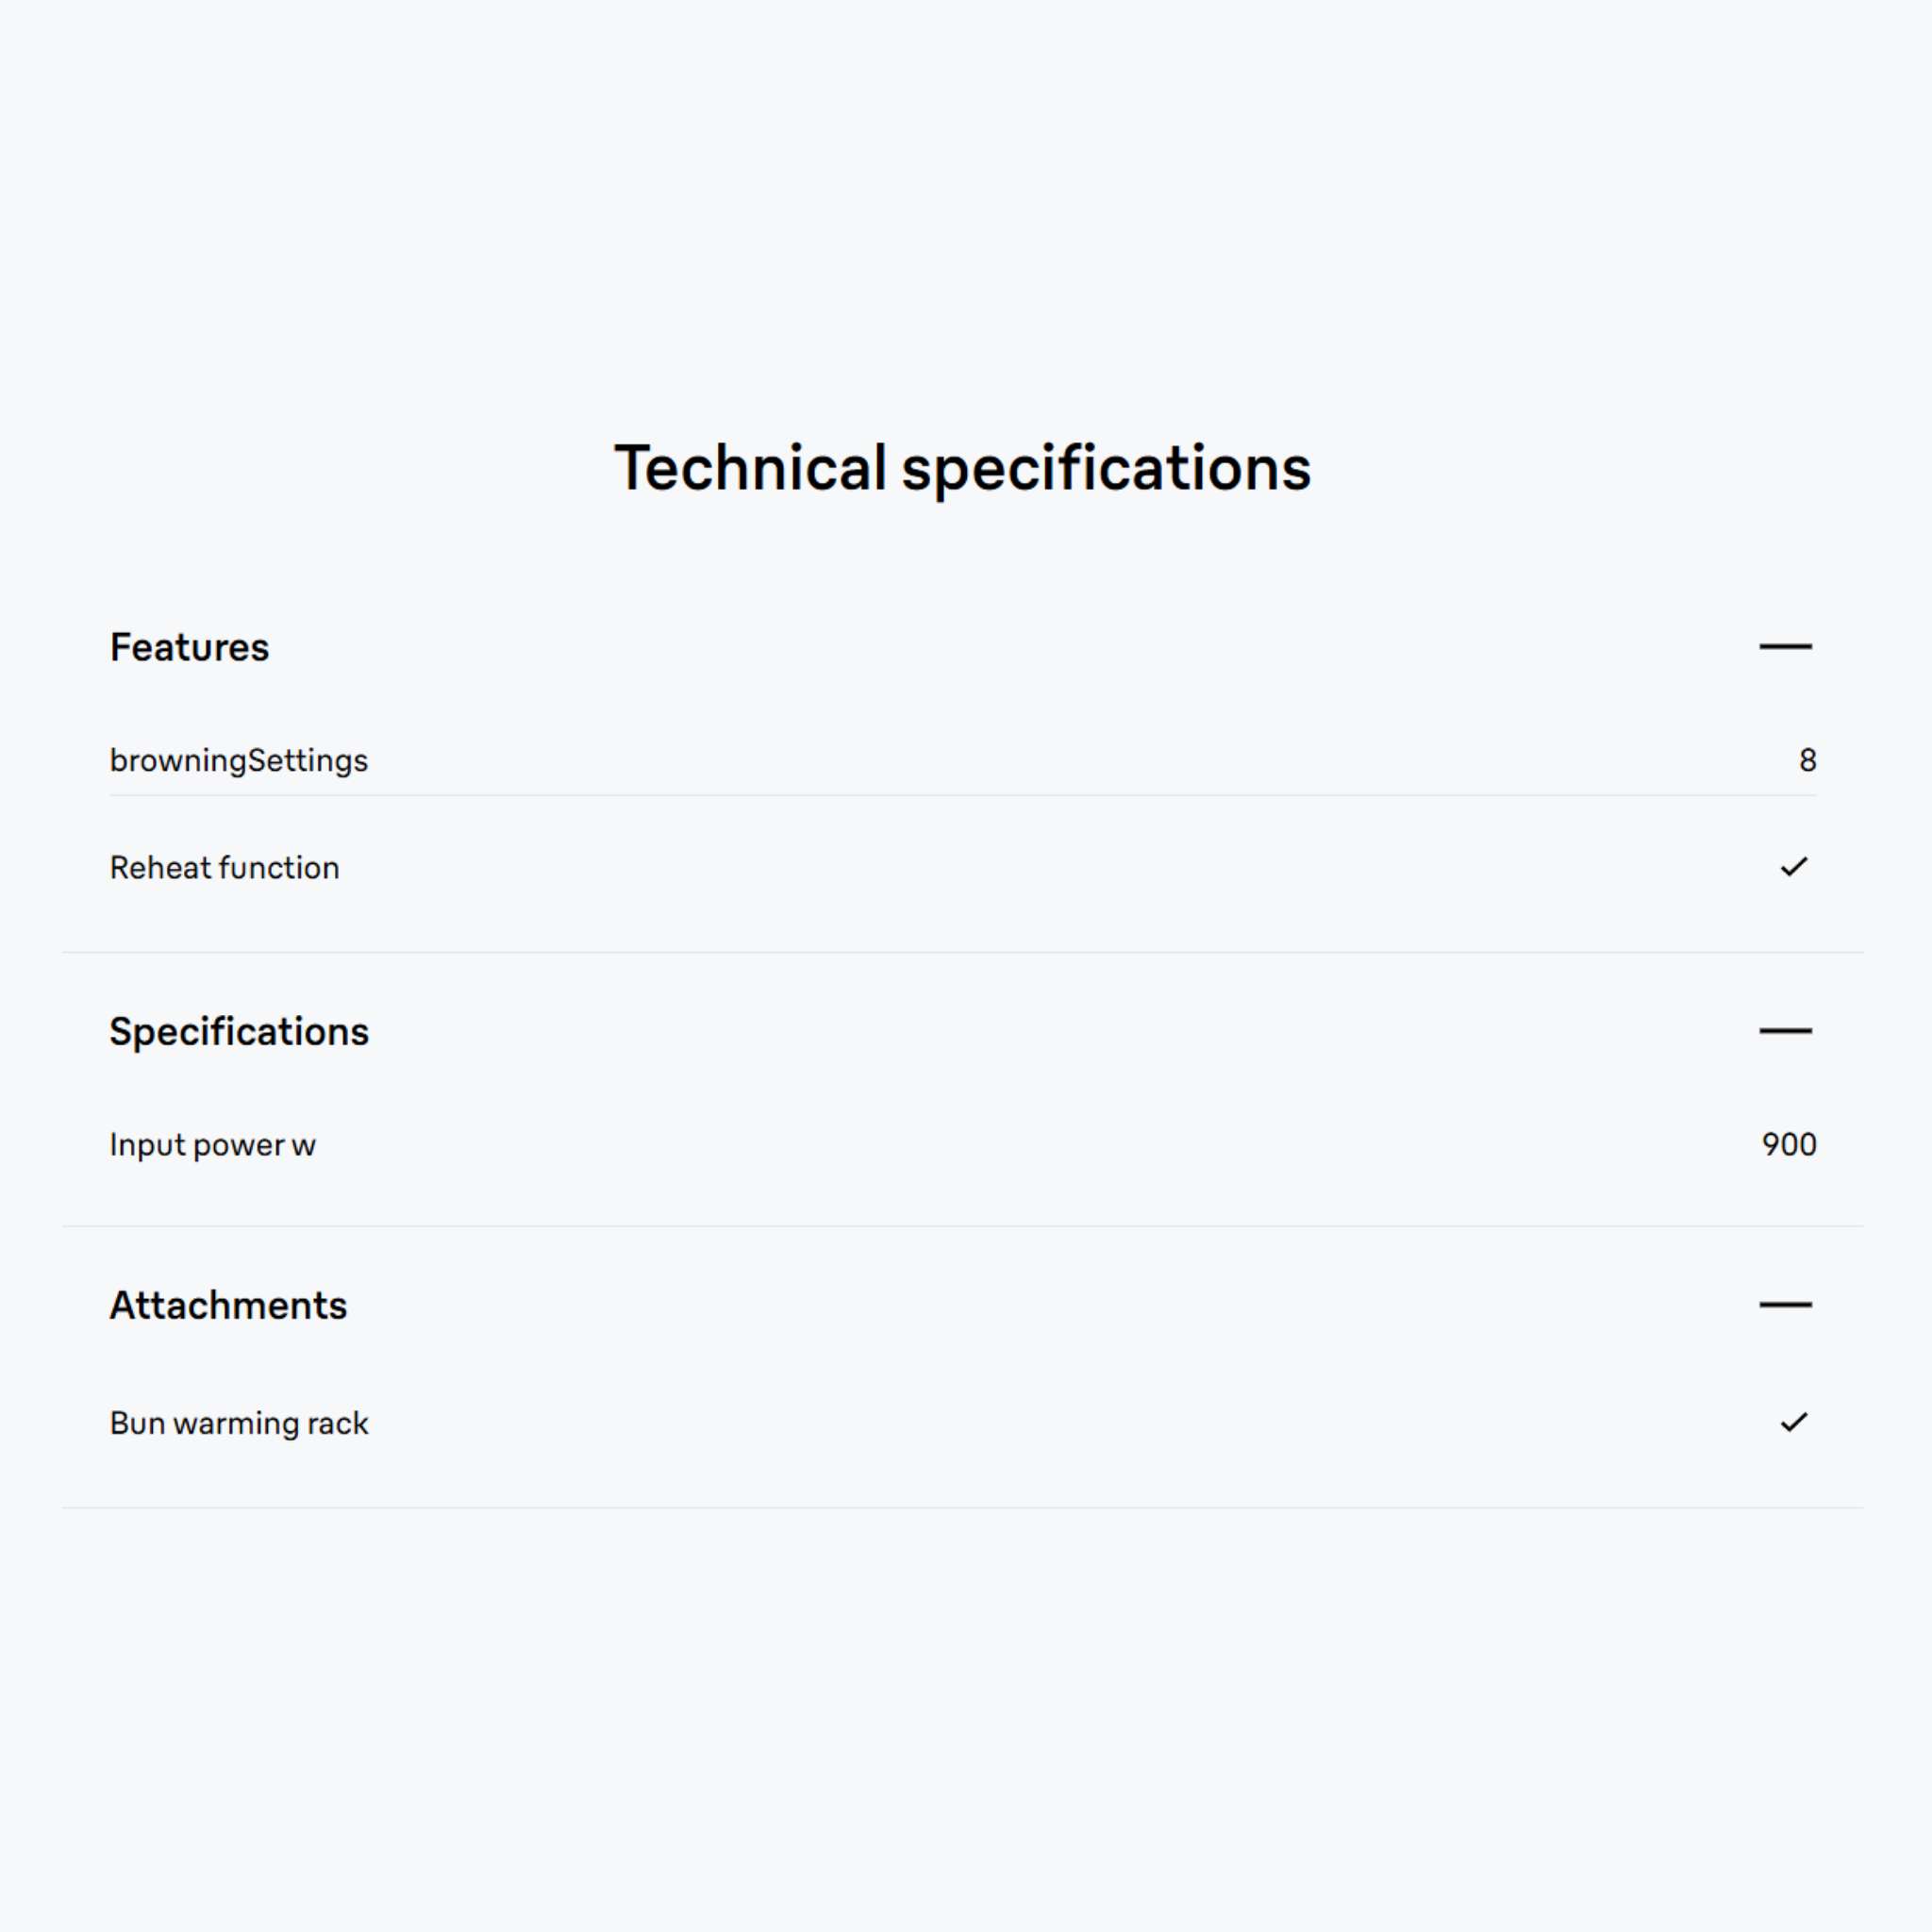Click the Bun warming rack label
The image size is (1932, 1932).
pyautogui.click(x=239, y=1423)
